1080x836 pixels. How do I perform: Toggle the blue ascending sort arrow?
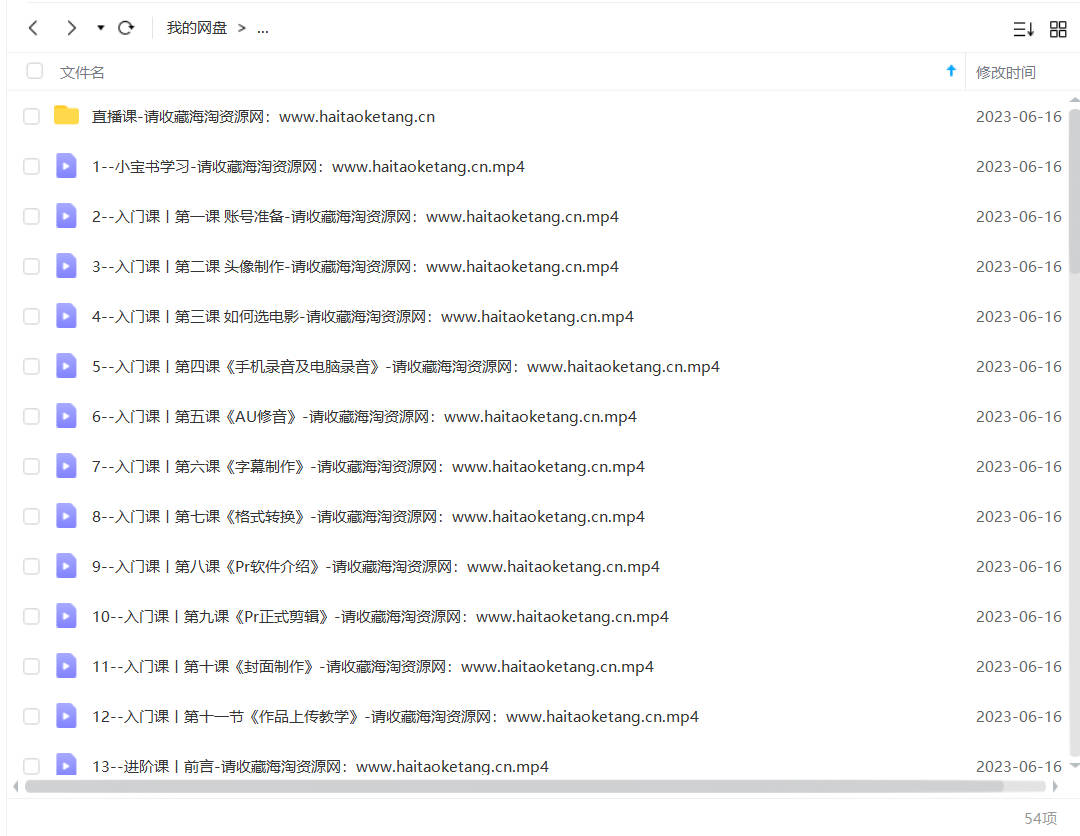[x=951, y=70]
